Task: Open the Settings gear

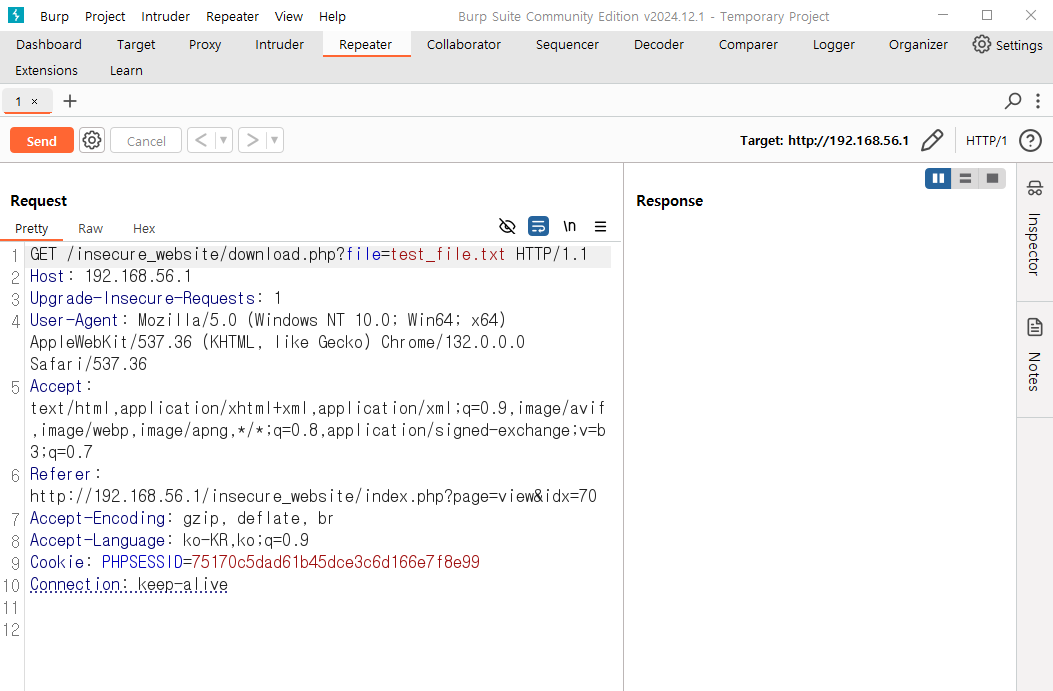Action: [1007, 44]
